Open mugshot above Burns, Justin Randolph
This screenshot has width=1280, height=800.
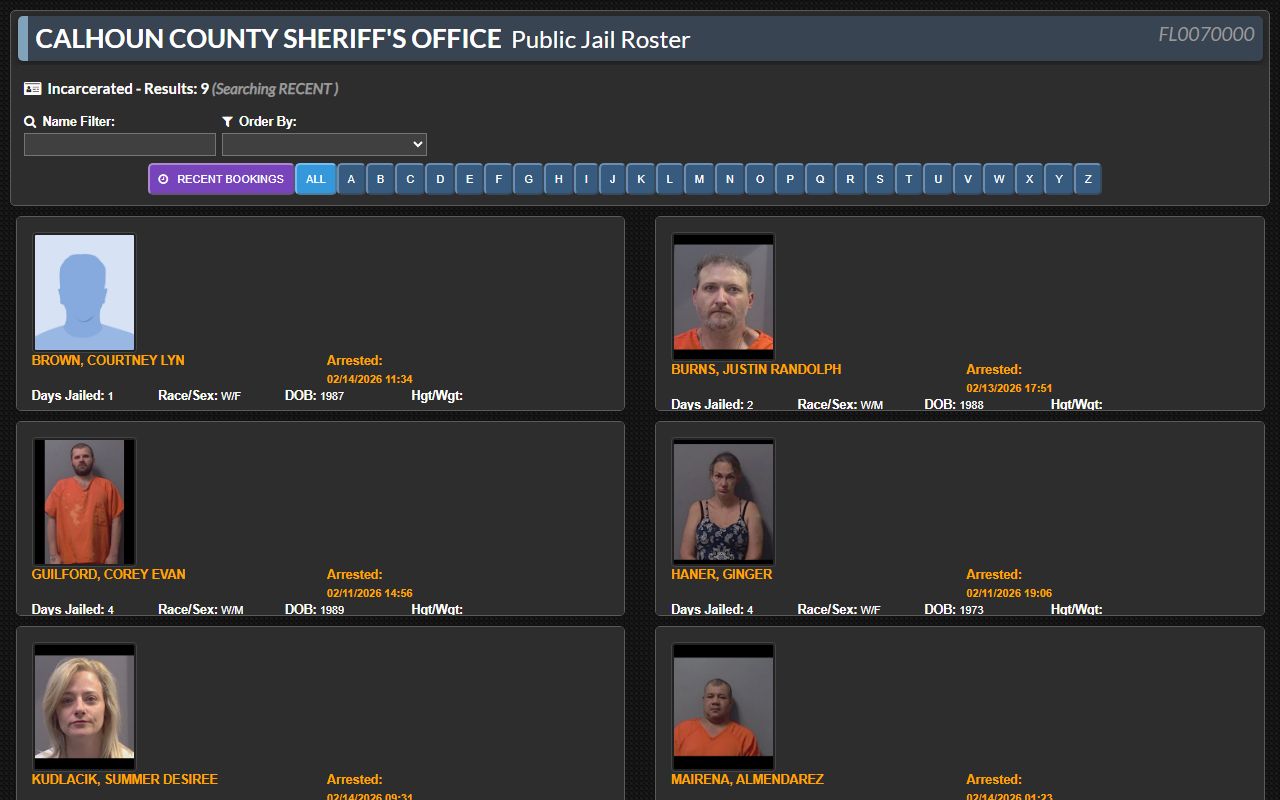[723, 296]
